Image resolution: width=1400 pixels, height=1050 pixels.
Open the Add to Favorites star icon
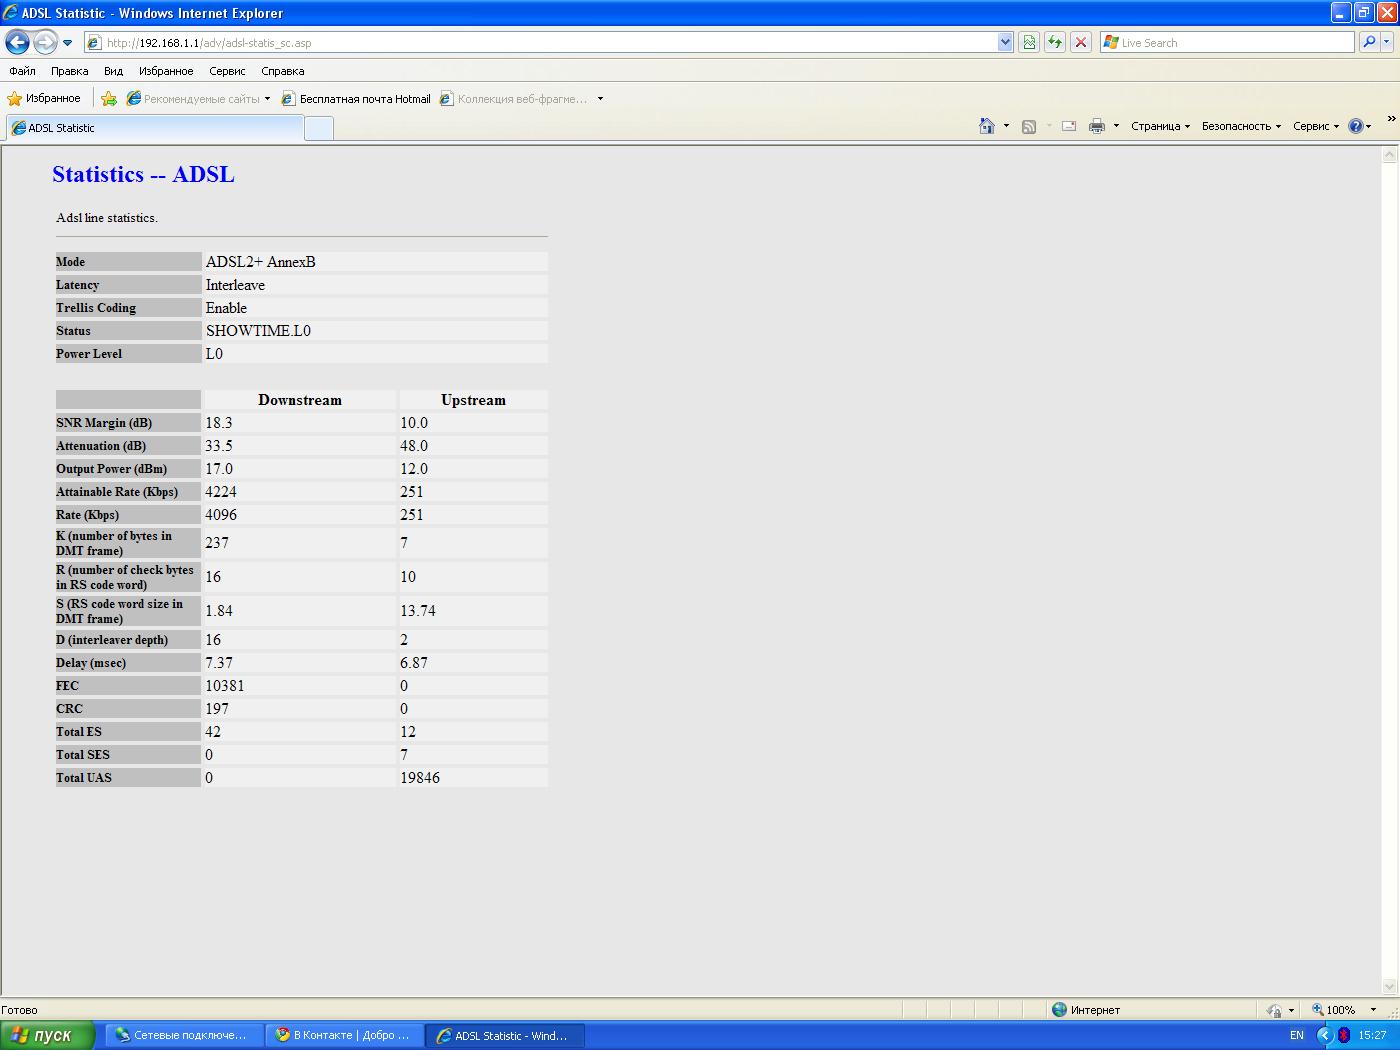coord(109,99)
